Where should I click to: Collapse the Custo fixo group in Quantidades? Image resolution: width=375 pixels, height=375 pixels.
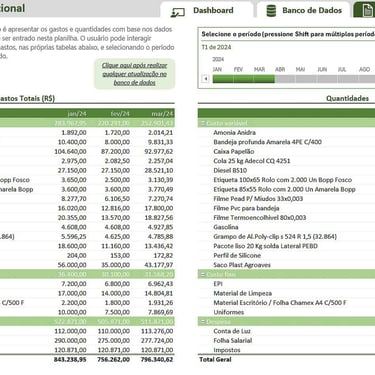(202, 275)
